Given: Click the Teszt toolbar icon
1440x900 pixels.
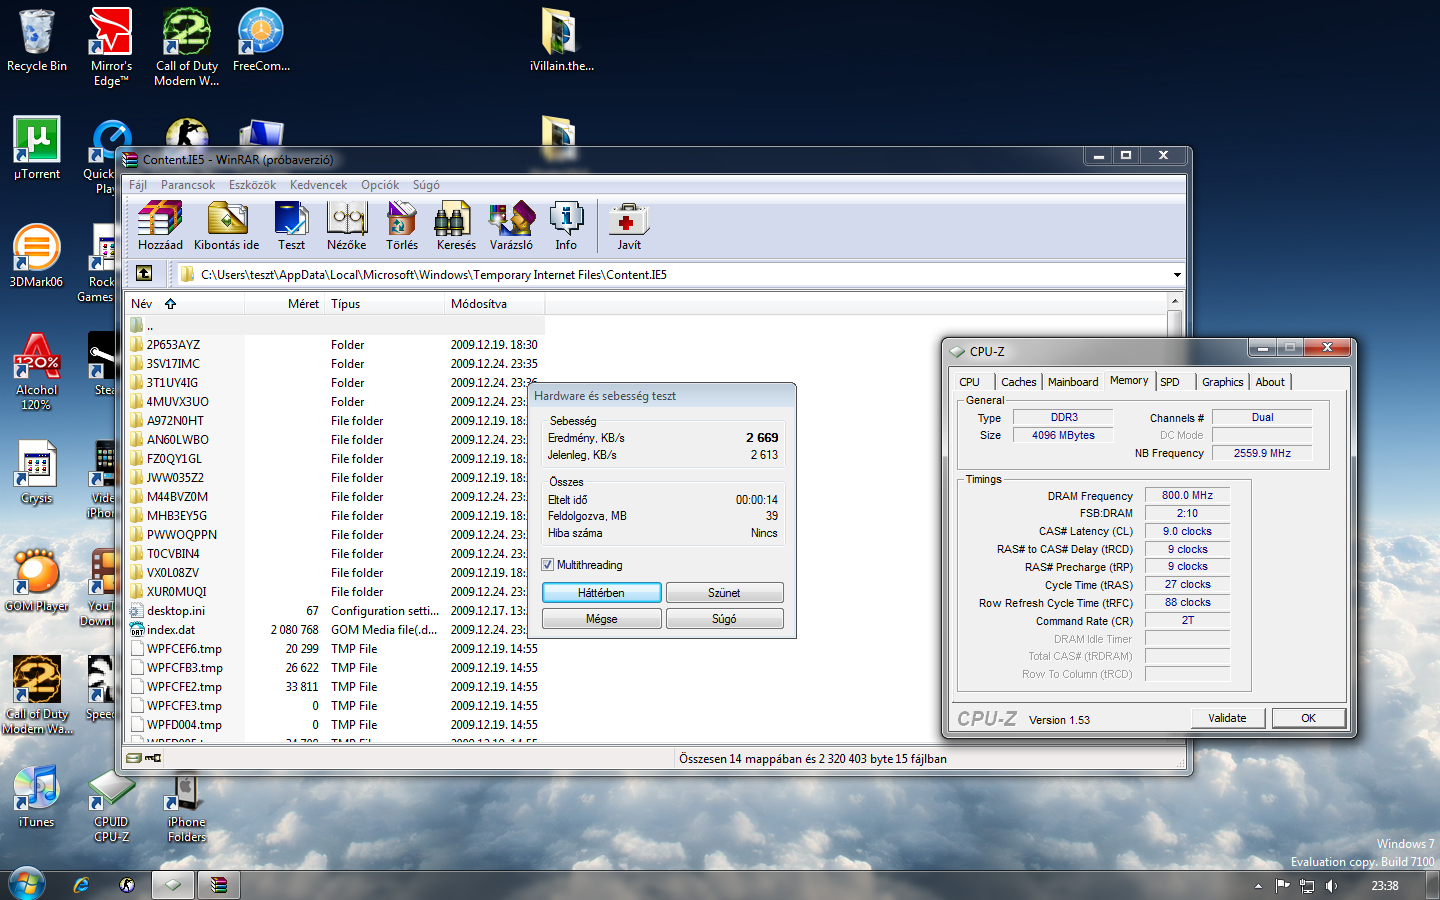Looking at the screenshot, I should point(291,226).
